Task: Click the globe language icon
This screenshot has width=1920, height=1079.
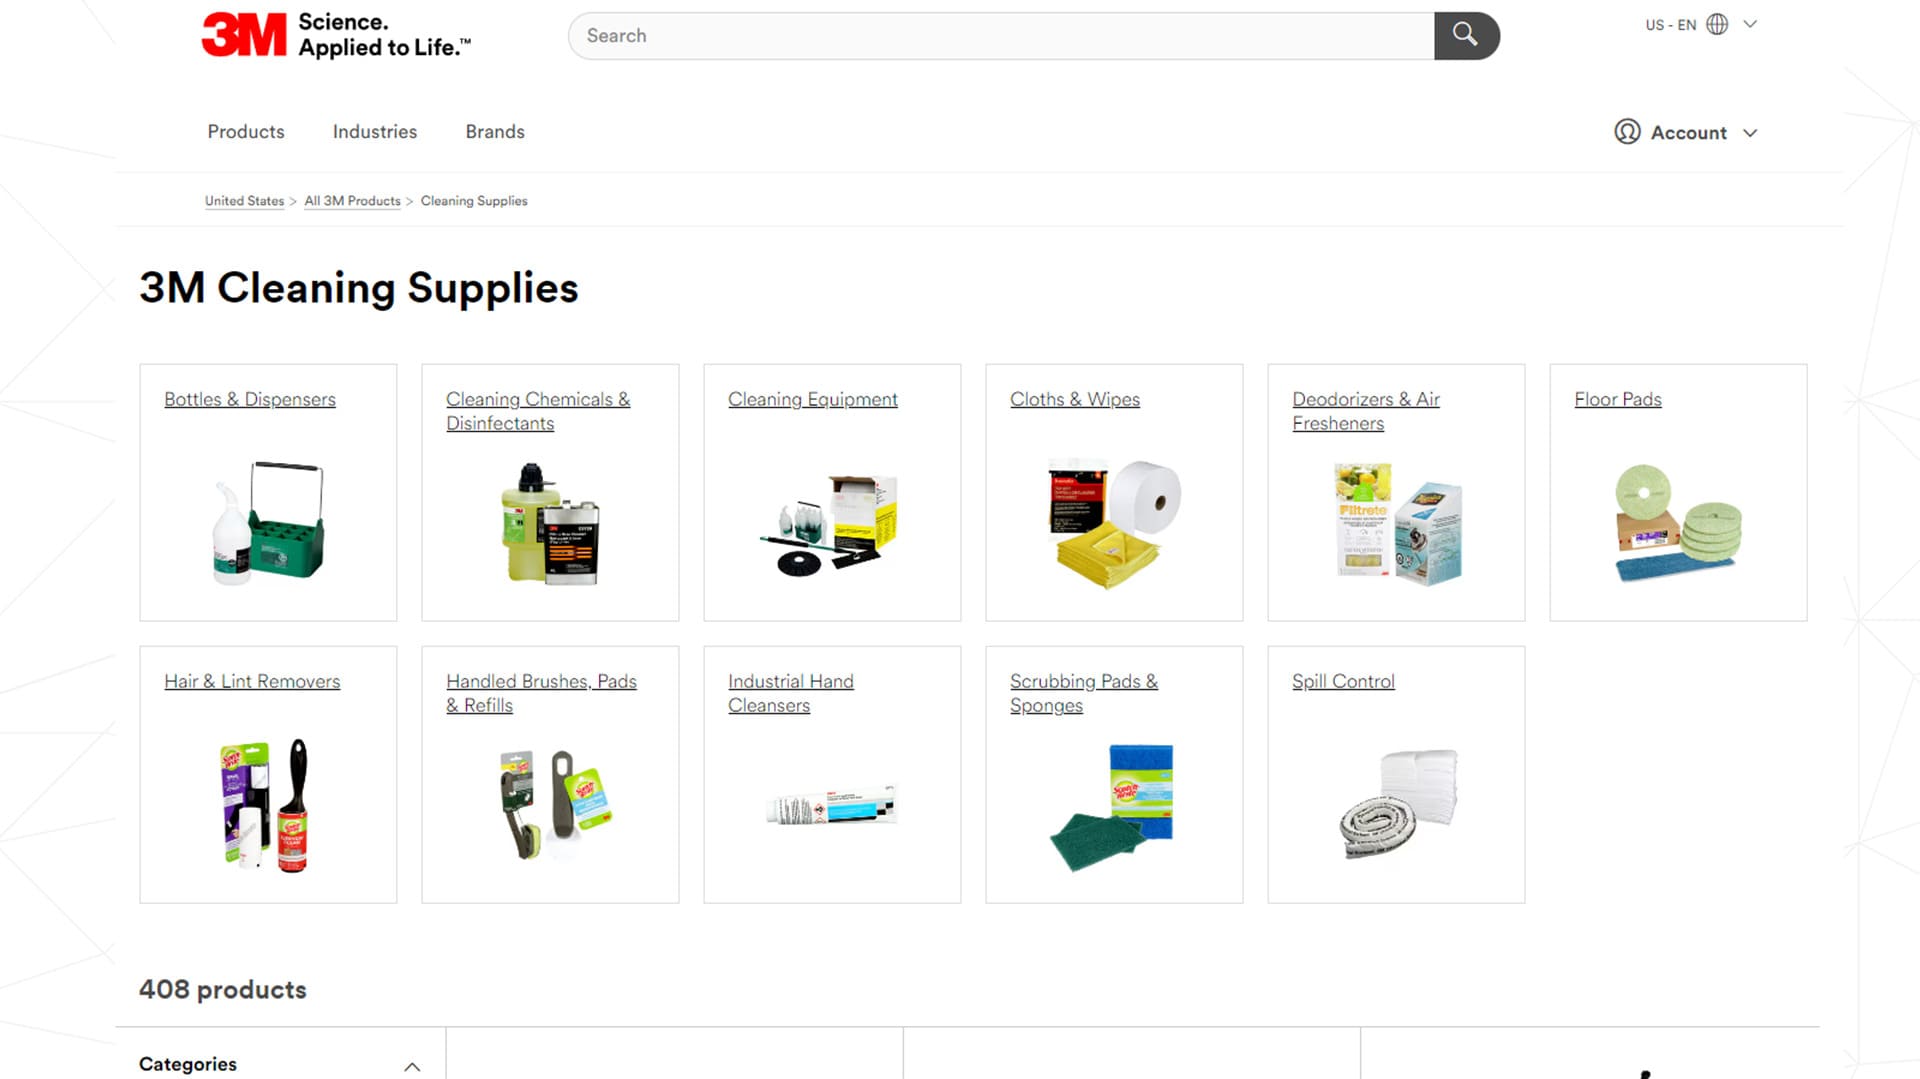Action: click(1717, 24)
